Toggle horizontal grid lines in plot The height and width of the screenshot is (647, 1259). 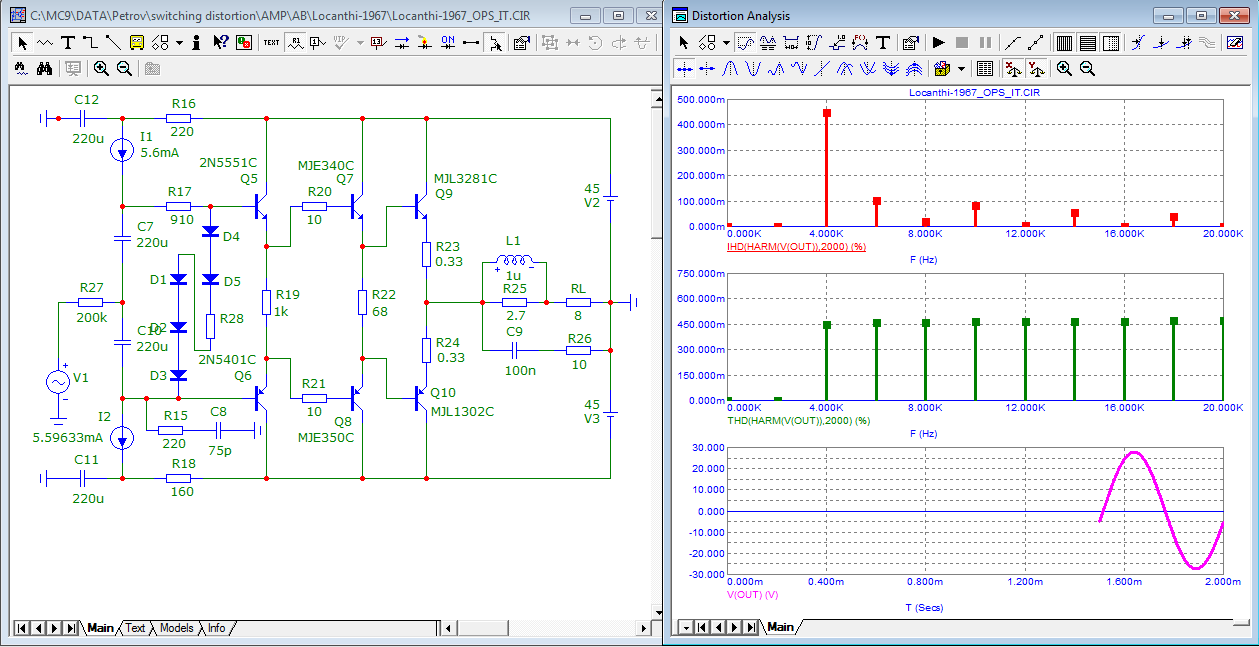[1087, 43]
